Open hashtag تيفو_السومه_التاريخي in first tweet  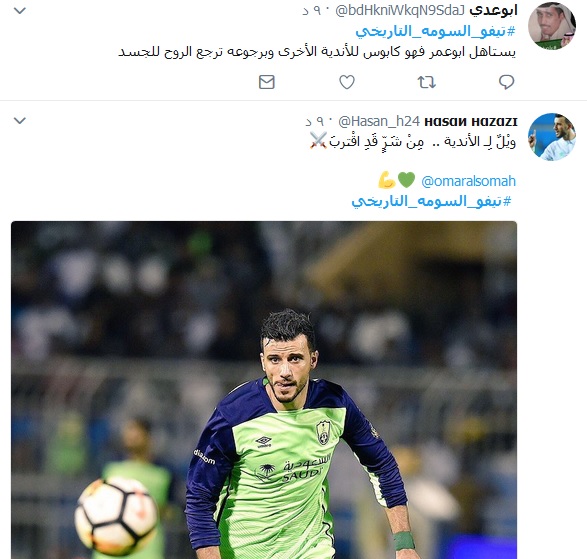[x=436, y=31]
